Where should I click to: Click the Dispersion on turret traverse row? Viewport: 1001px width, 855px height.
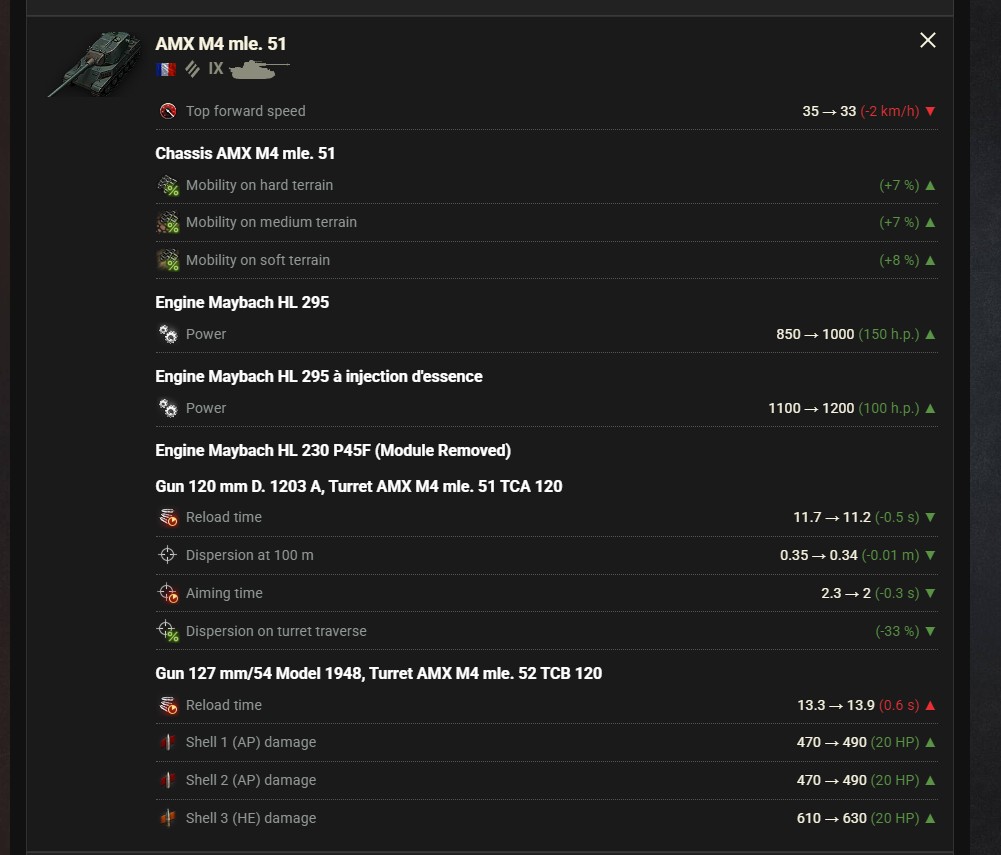coord(546,631)
